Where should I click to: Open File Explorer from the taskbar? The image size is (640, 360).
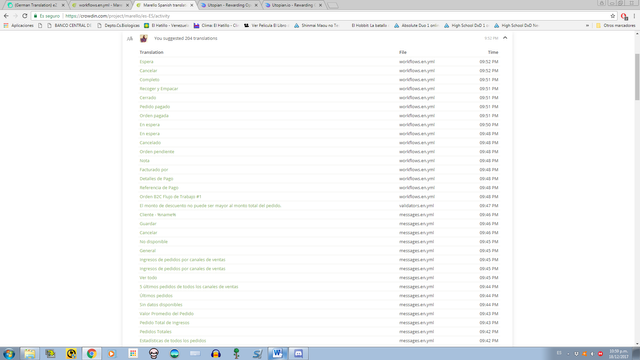coord(29,353)
